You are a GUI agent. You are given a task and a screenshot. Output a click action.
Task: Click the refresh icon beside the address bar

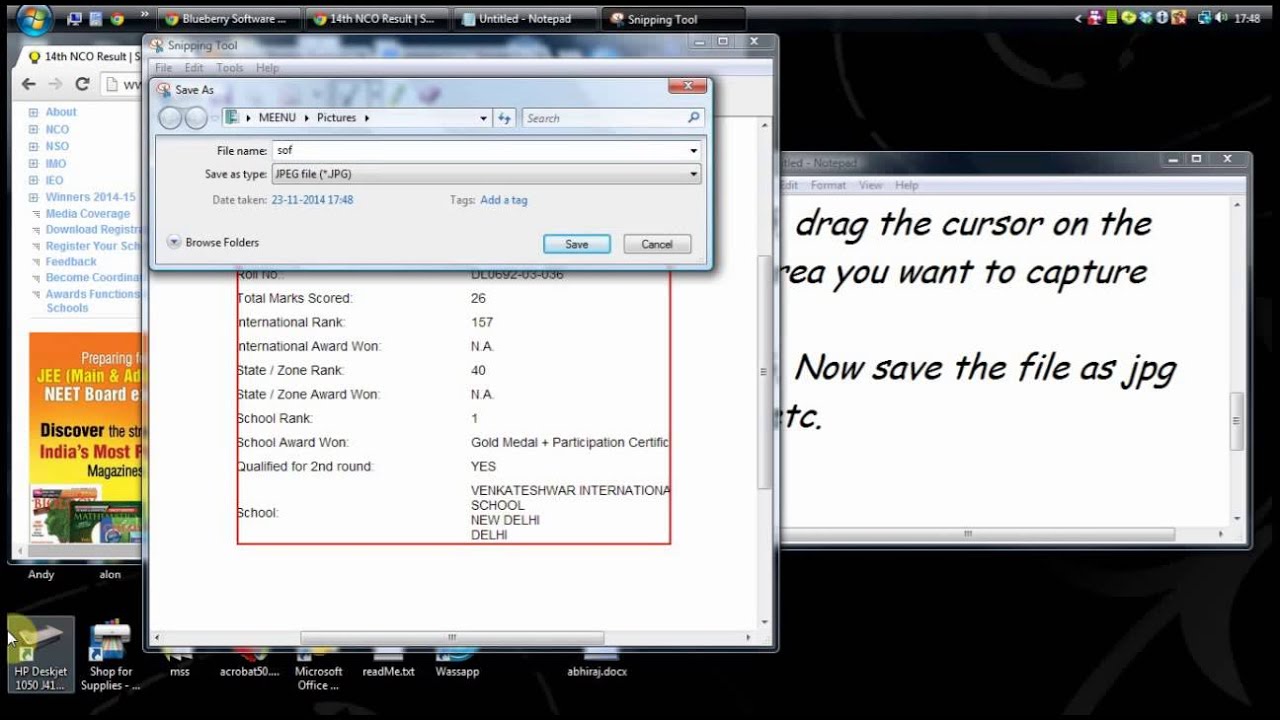click(x=505, y=118)
